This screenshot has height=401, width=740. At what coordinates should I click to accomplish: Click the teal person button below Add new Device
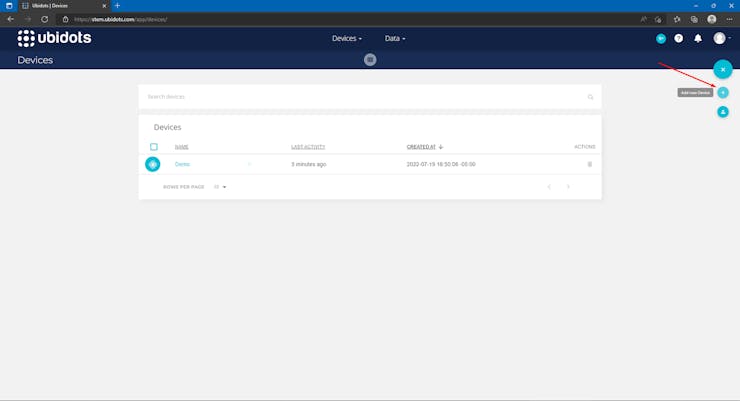click(x=723, y=112)
